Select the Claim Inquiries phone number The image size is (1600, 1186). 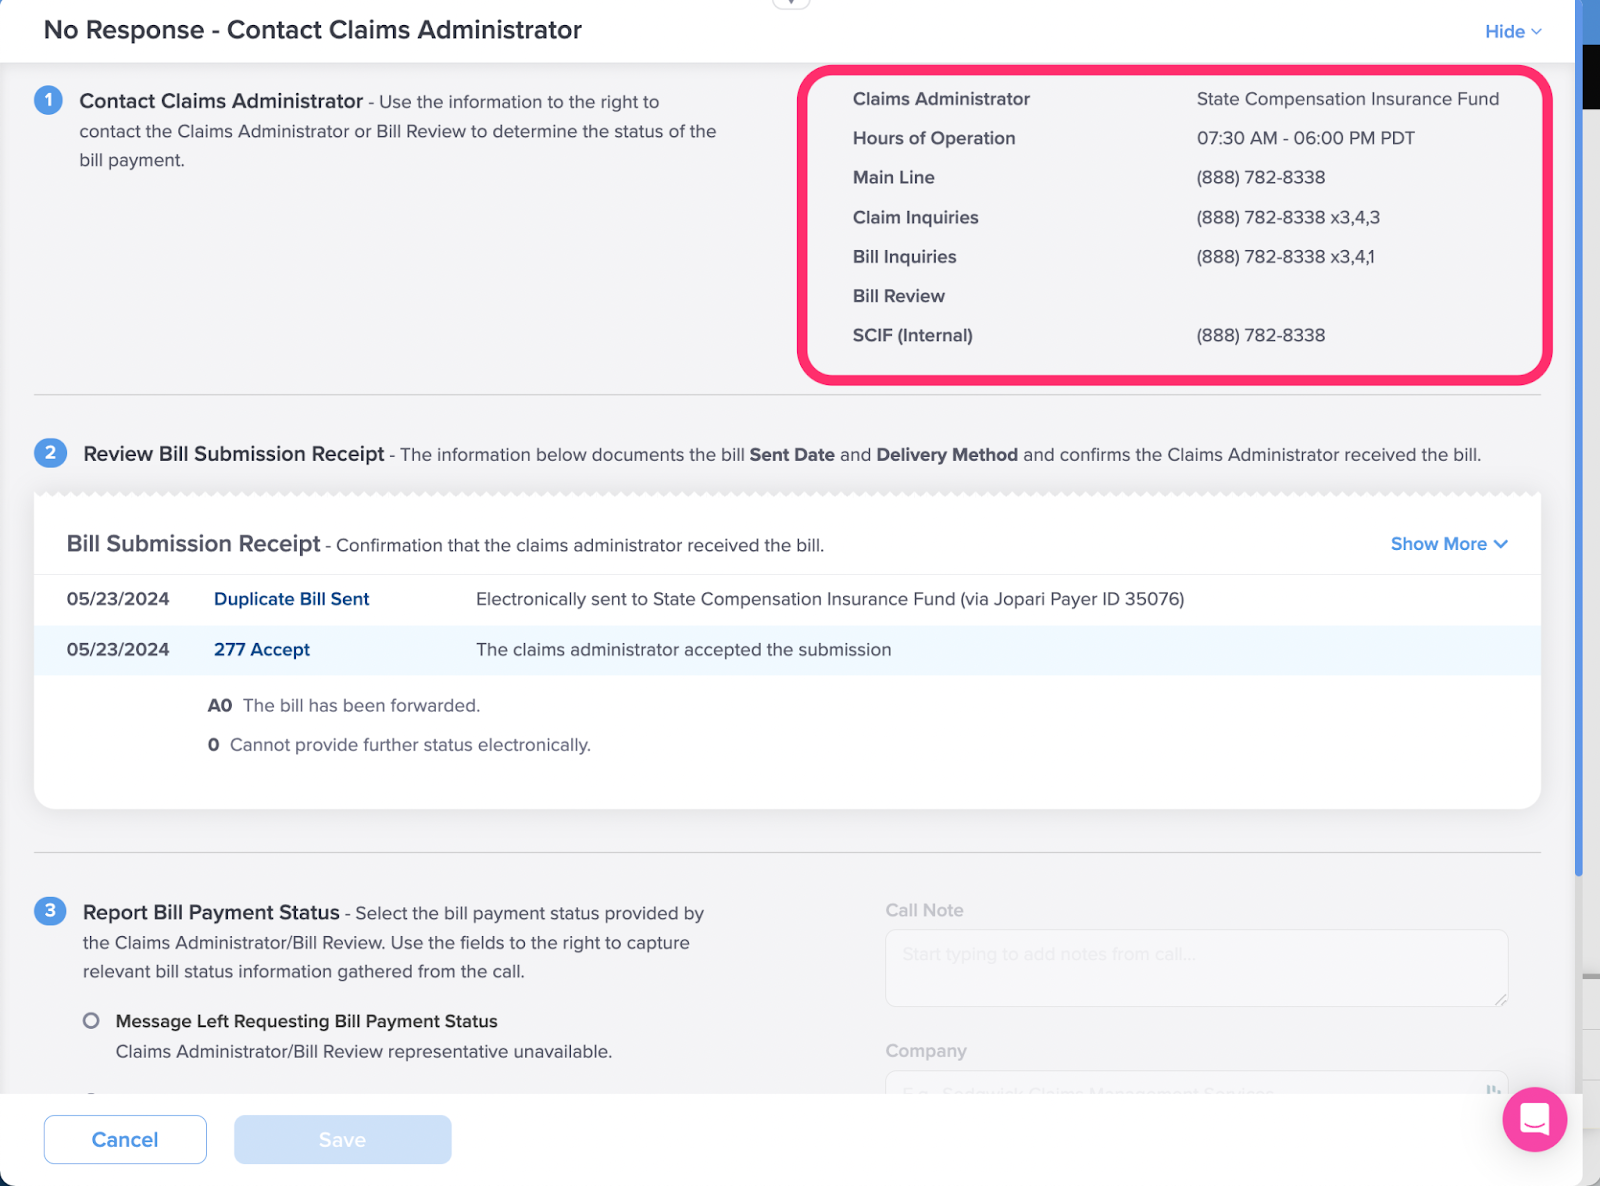1287,217
